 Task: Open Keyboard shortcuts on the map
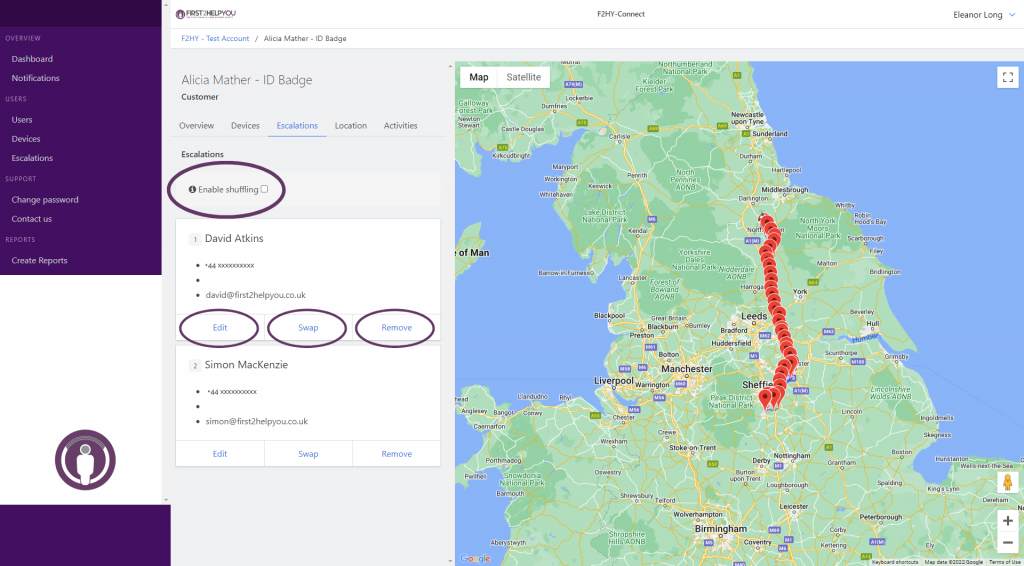(896, 562)
